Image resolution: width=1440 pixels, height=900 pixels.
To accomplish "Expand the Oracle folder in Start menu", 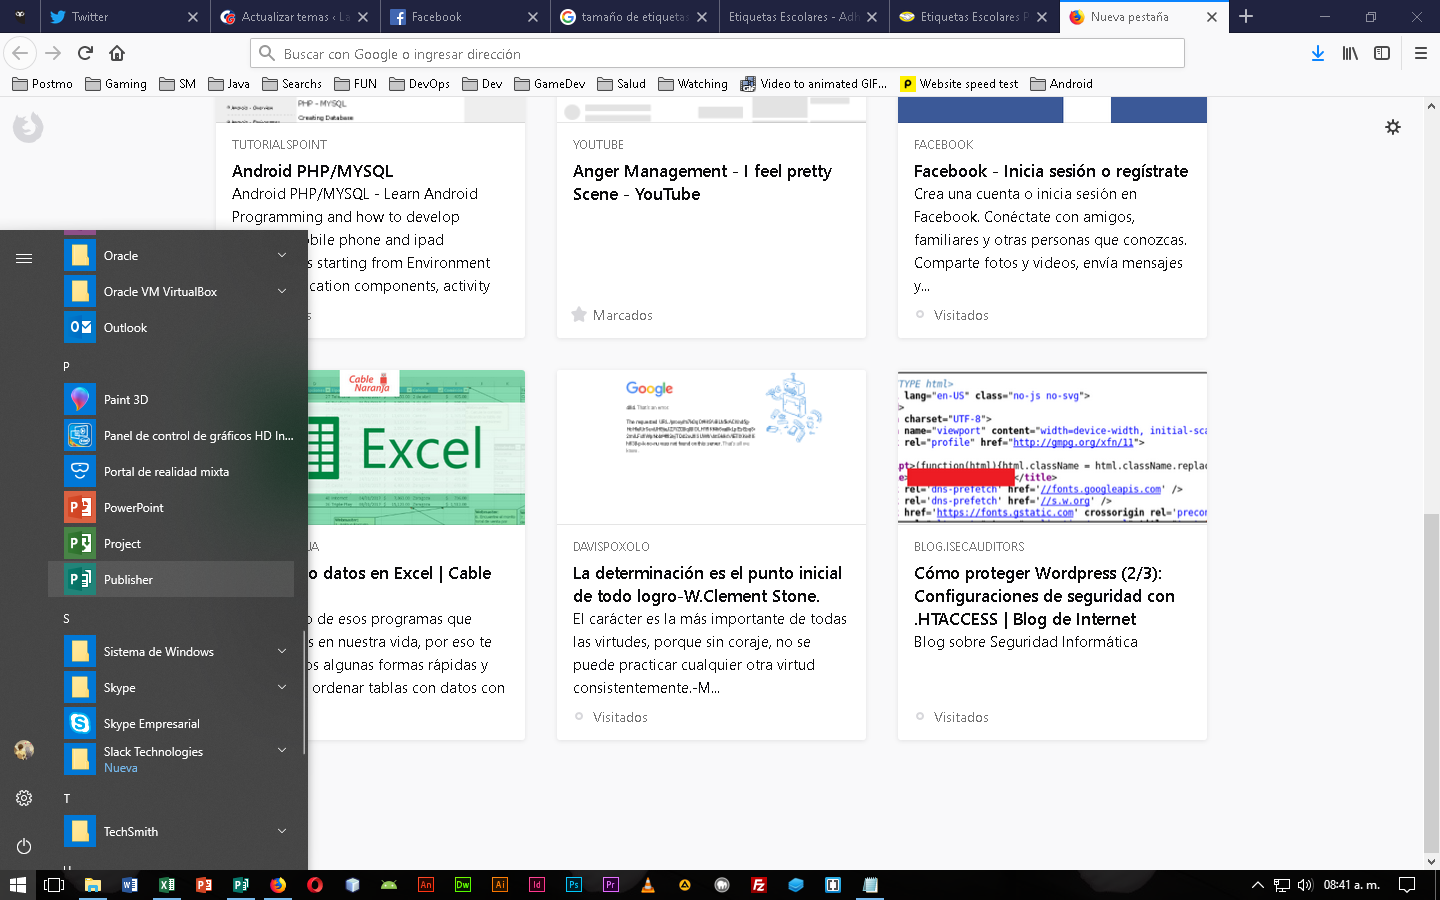I will 282,255.
